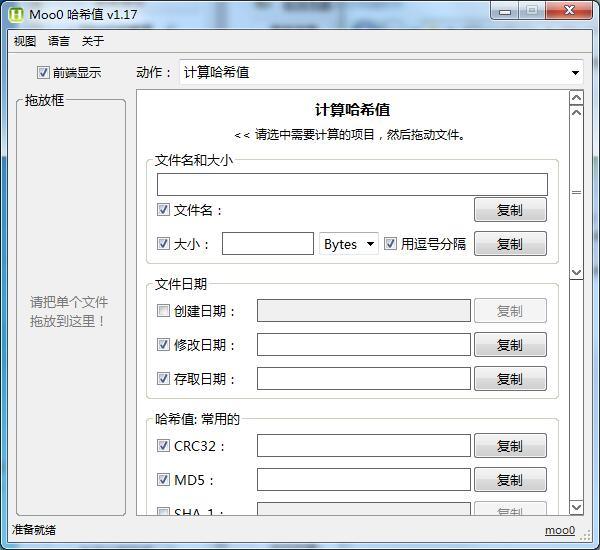The image size is (600, 550).
Task: Click the outer scrollbar bottom arrow
Action: [x=576, y=508]
